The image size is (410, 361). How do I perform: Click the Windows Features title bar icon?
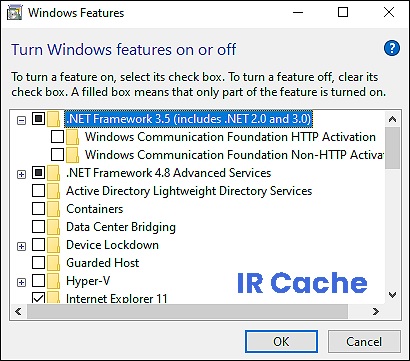[x=14, y=13]
